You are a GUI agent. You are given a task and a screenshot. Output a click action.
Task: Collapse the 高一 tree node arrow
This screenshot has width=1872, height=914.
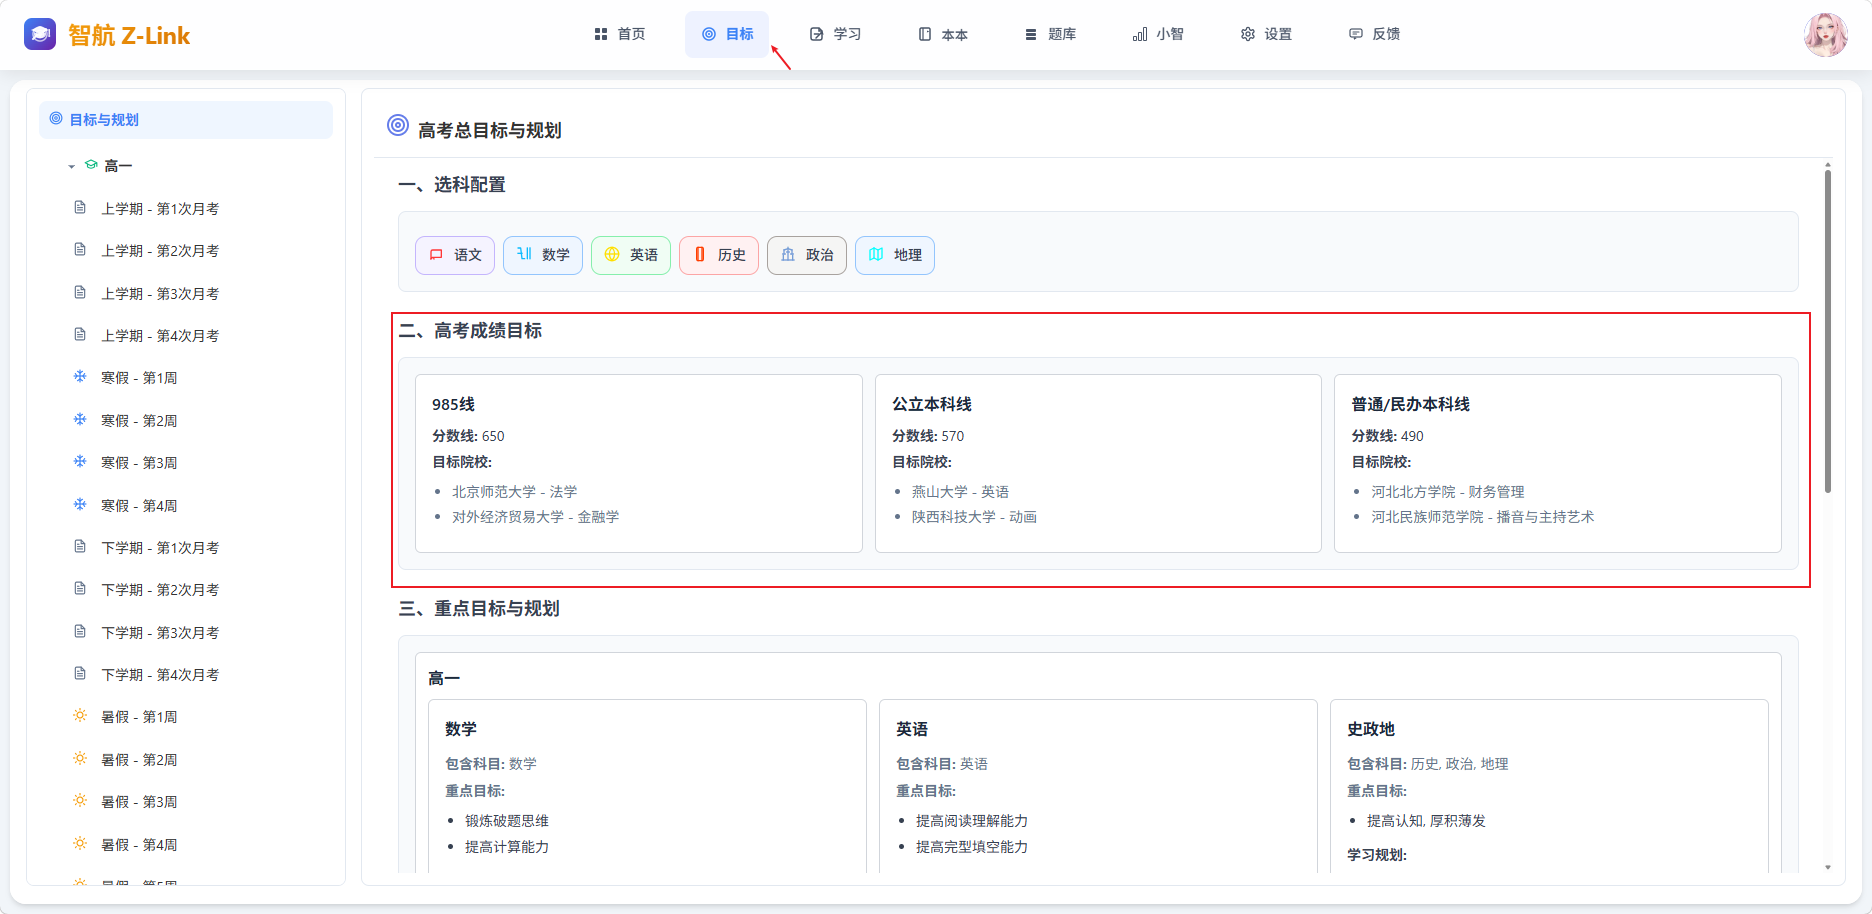click(x=72, y=166)
